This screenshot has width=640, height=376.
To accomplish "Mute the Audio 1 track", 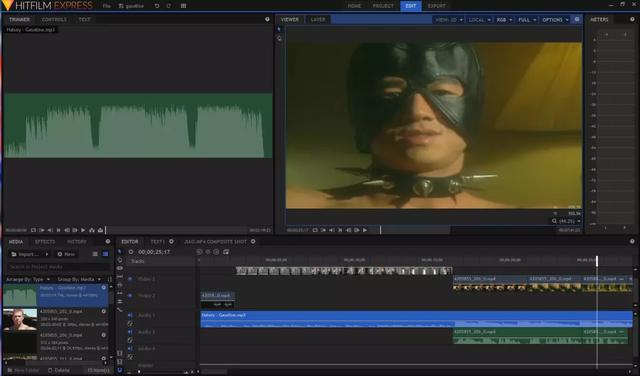I will (130, 315).
